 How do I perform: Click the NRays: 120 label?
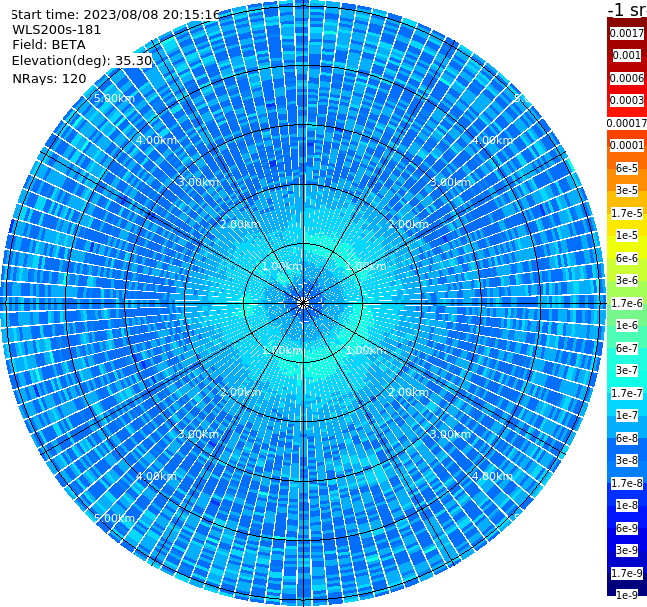click(49, 78)
